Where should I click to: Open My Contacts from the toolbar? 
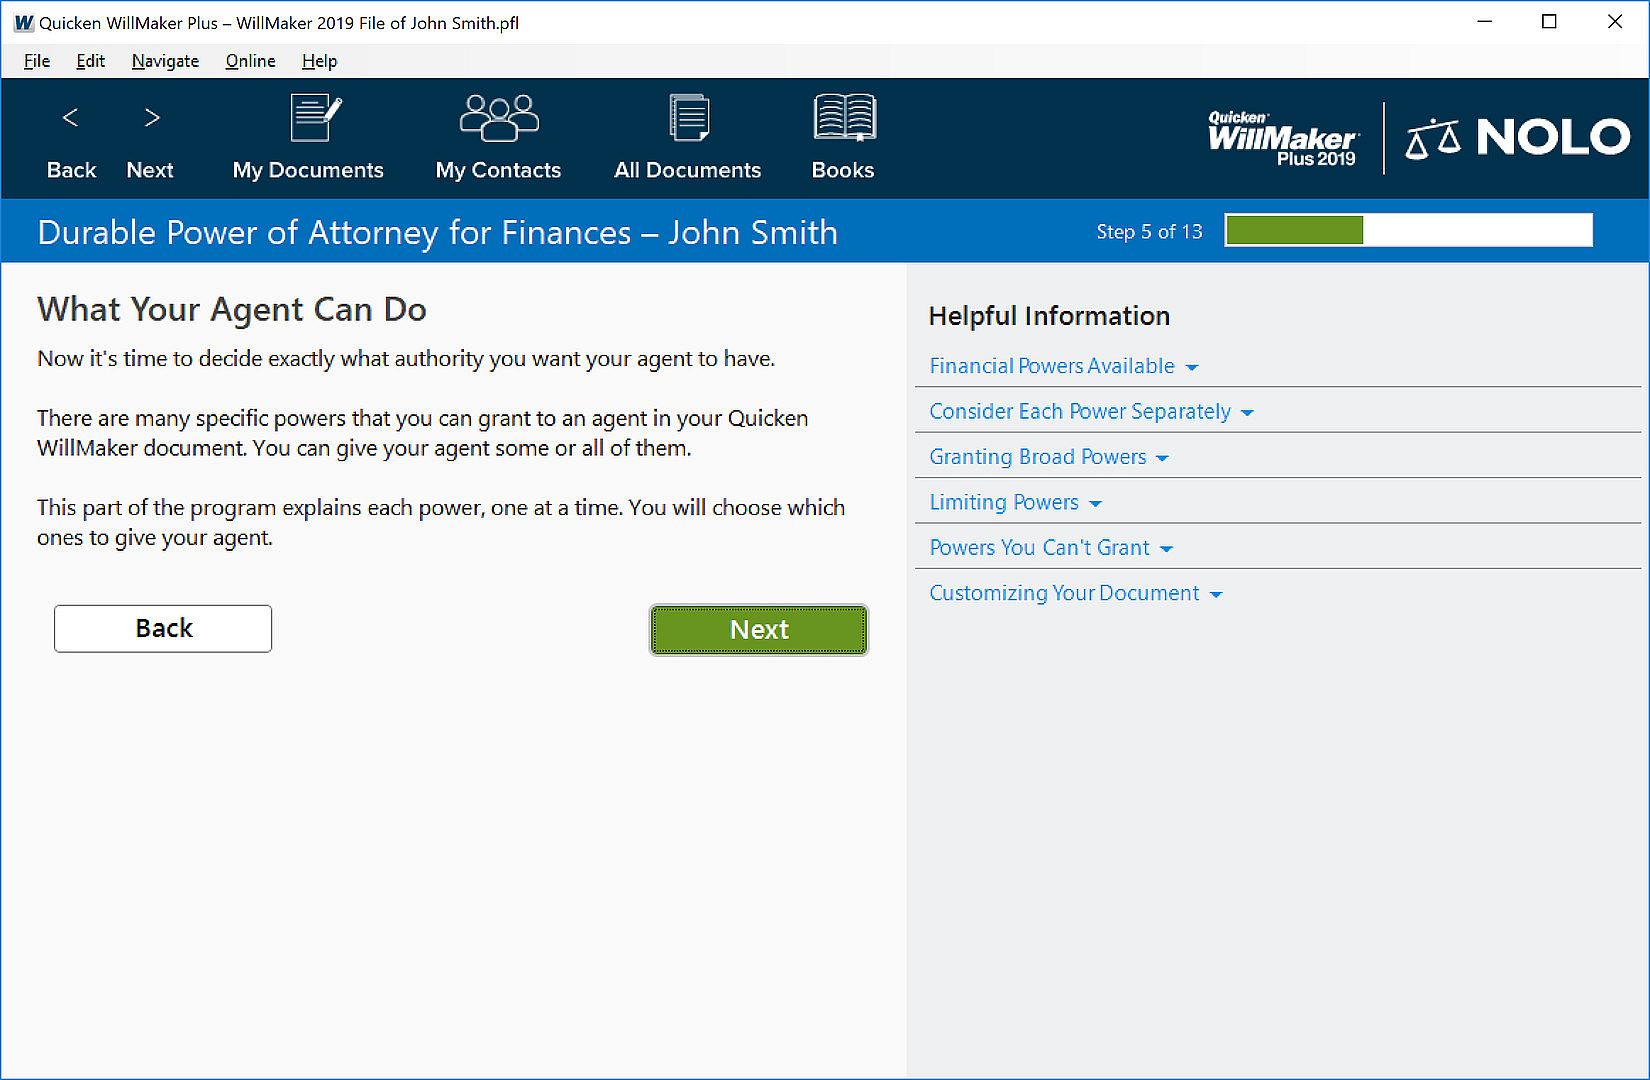[x=498, y=137]
